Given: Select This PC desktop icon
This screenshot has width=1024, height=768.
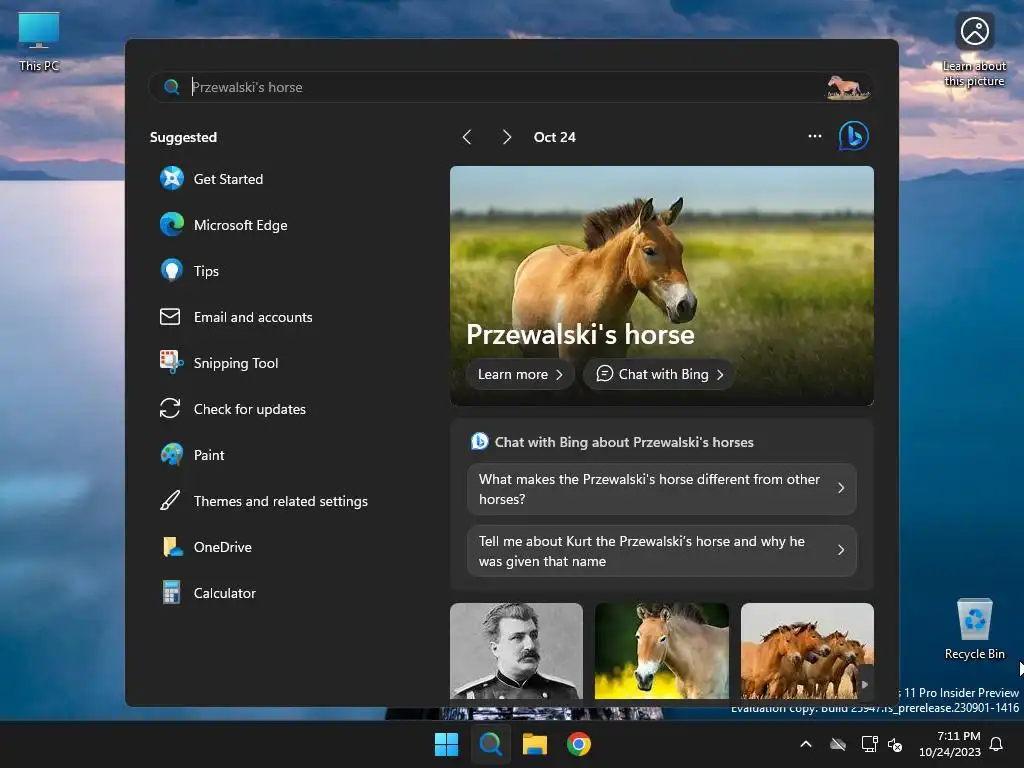Looking at the screenshot, I should click(39, 41).
